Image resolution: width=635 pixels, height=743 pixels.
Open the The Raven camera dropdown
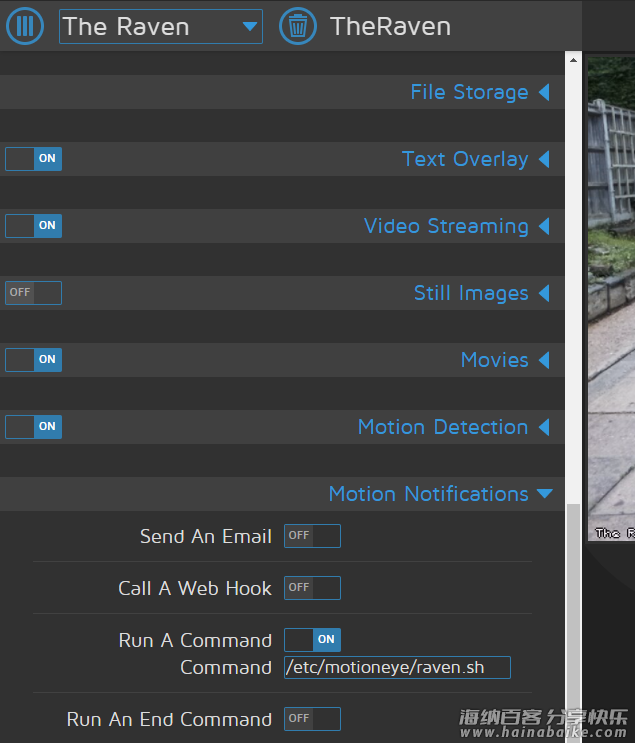[161, 27]
